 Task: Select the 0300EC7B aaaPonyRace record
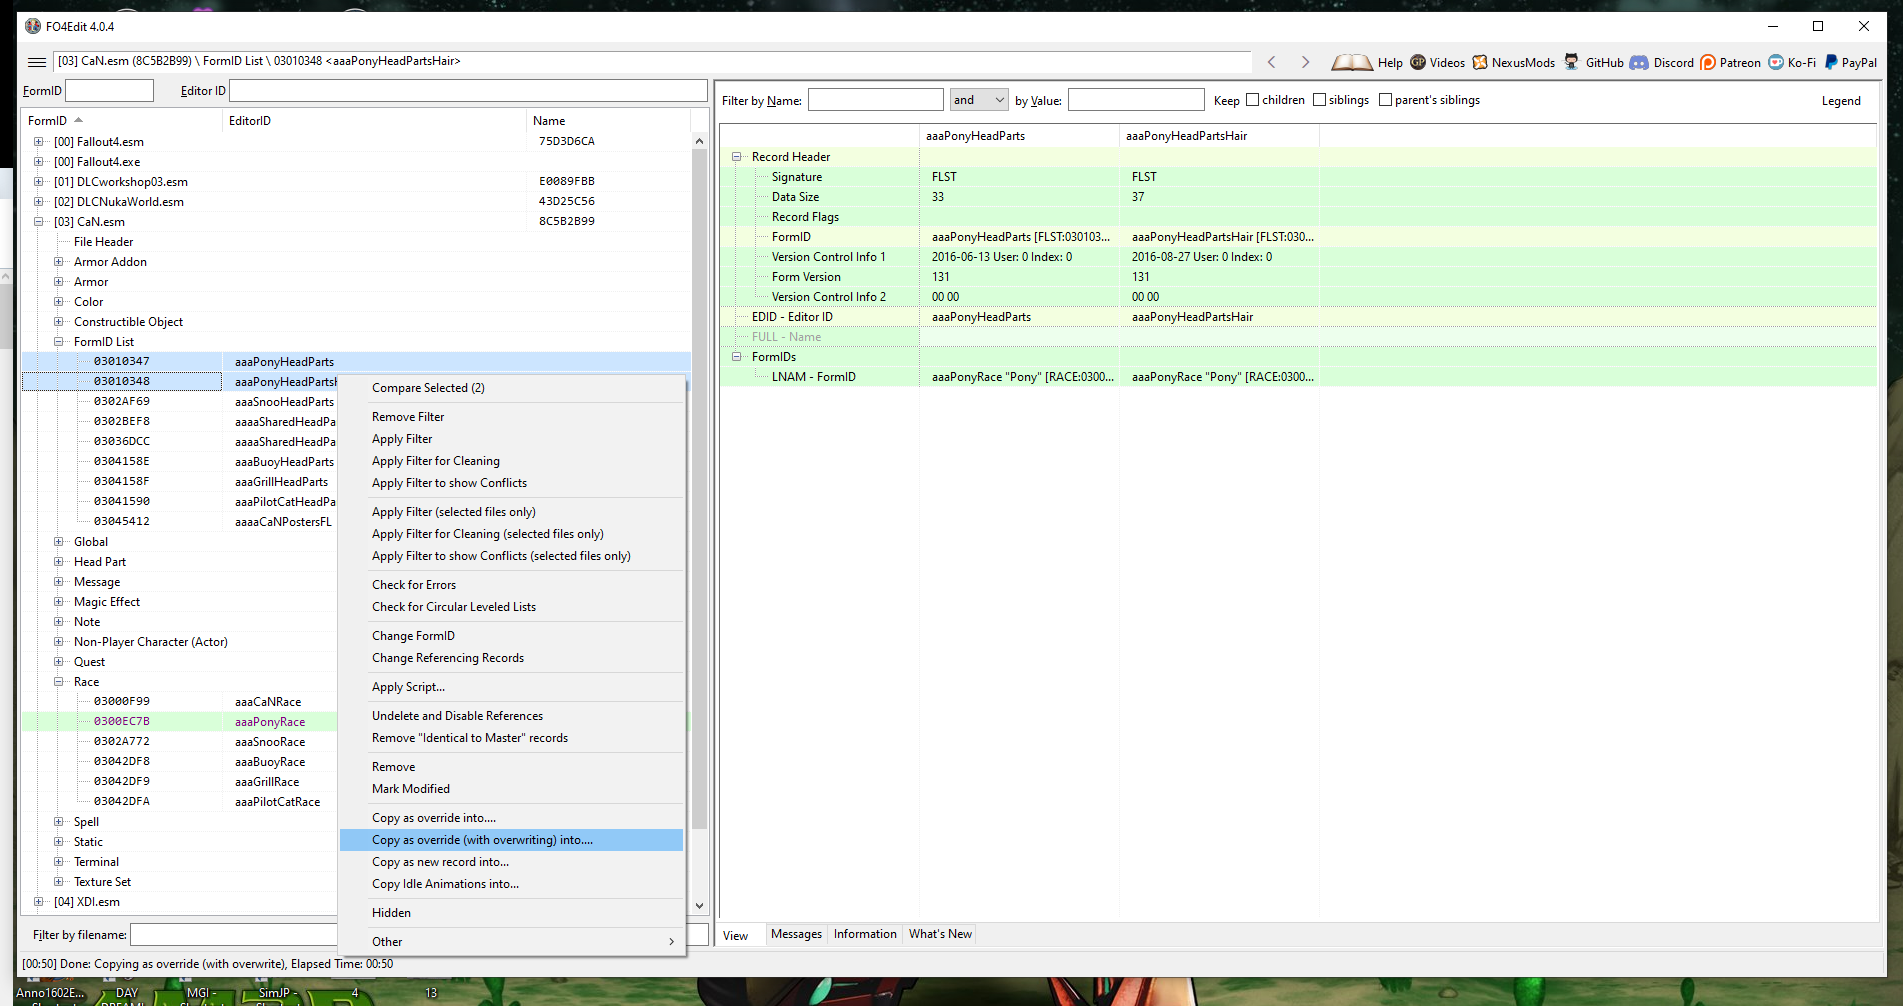(180, 722)
